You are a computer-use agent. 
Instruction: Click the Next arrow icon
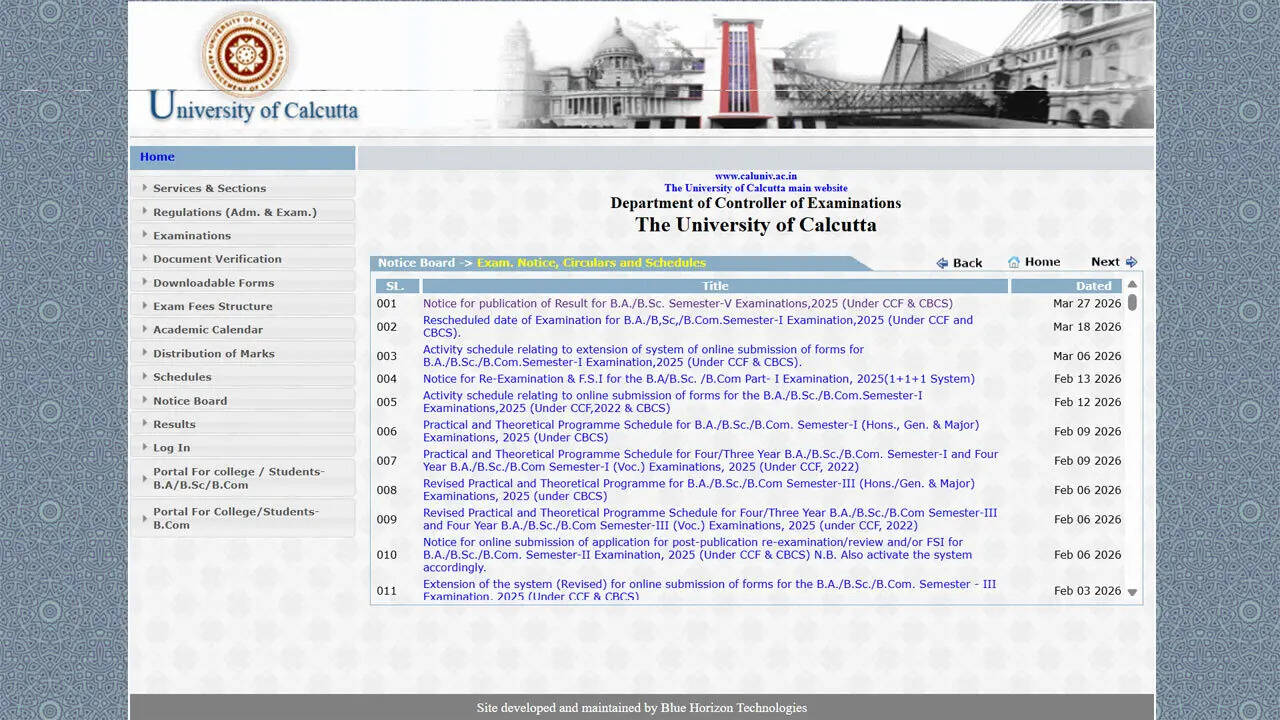1131,261
